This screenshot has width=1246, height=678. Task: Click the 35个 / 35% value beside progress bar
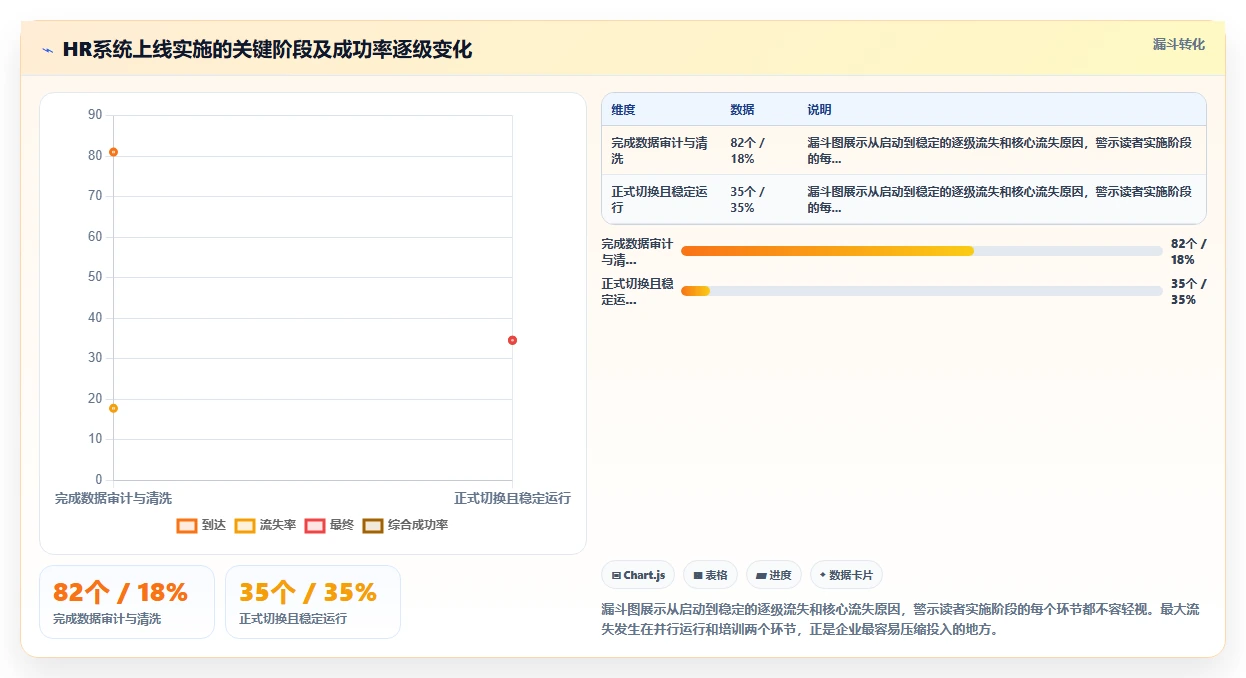1189,291
